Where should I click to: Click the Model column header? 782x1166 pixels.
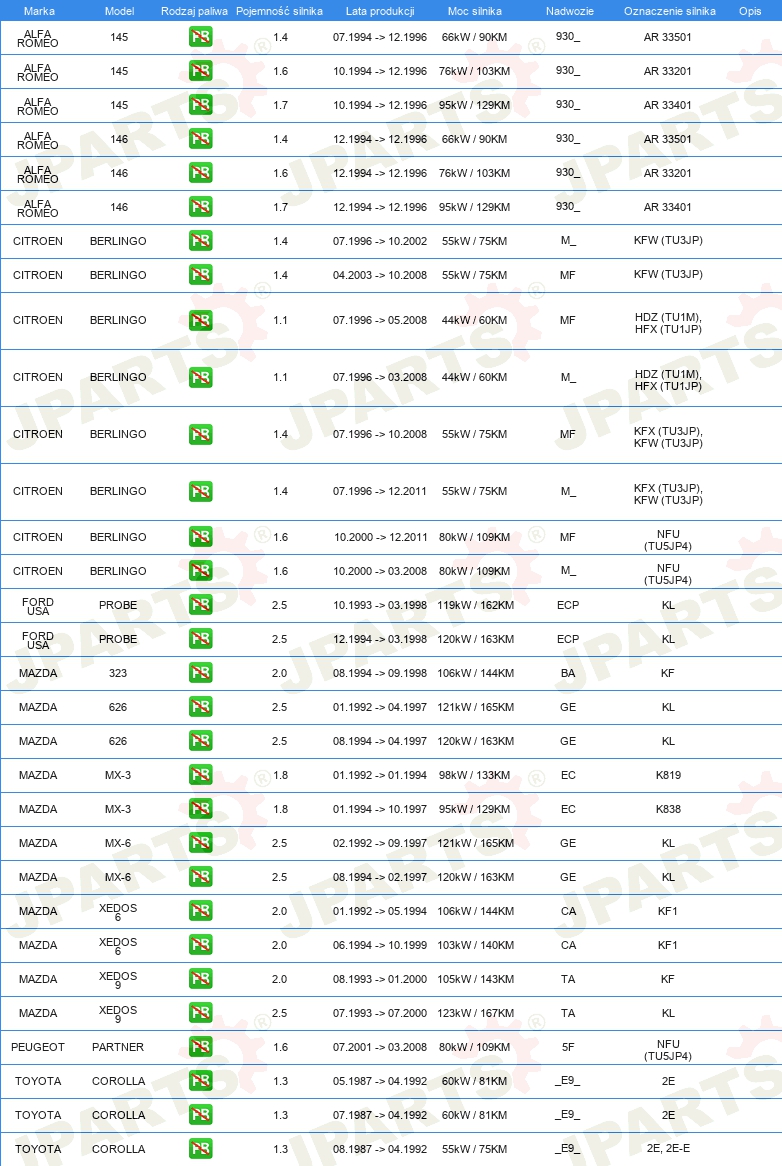click(120, 11)
